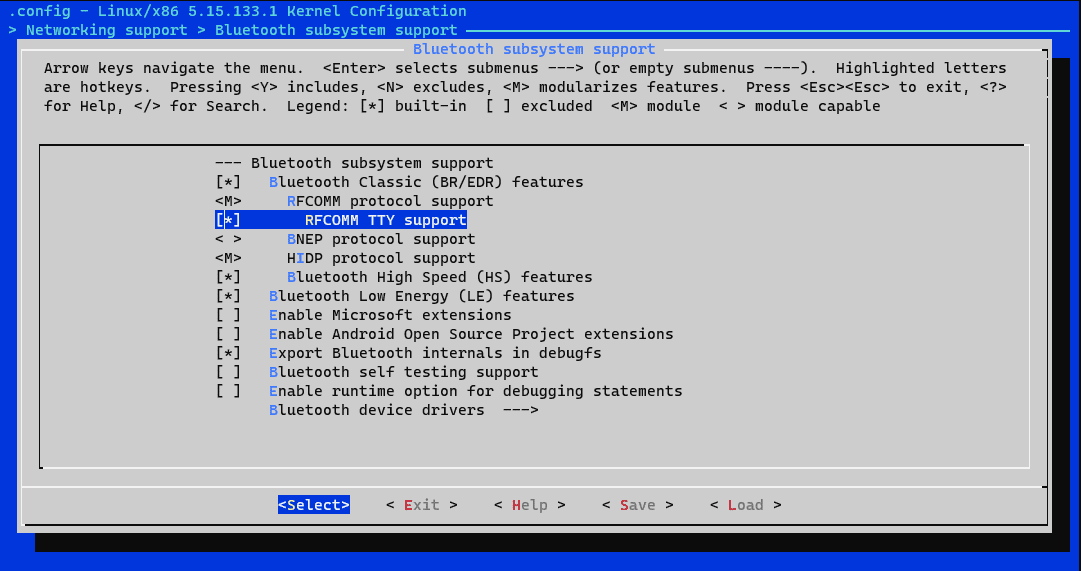Click the Select button
The image size is (1081, 571).
tap(314, 505)
